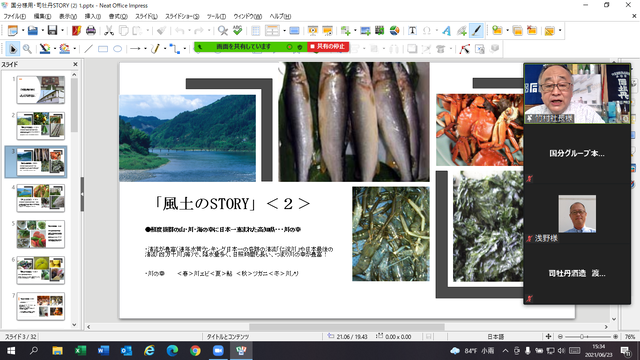Select the Line drawing tool
640x360 pixels.
coord(88,49)
